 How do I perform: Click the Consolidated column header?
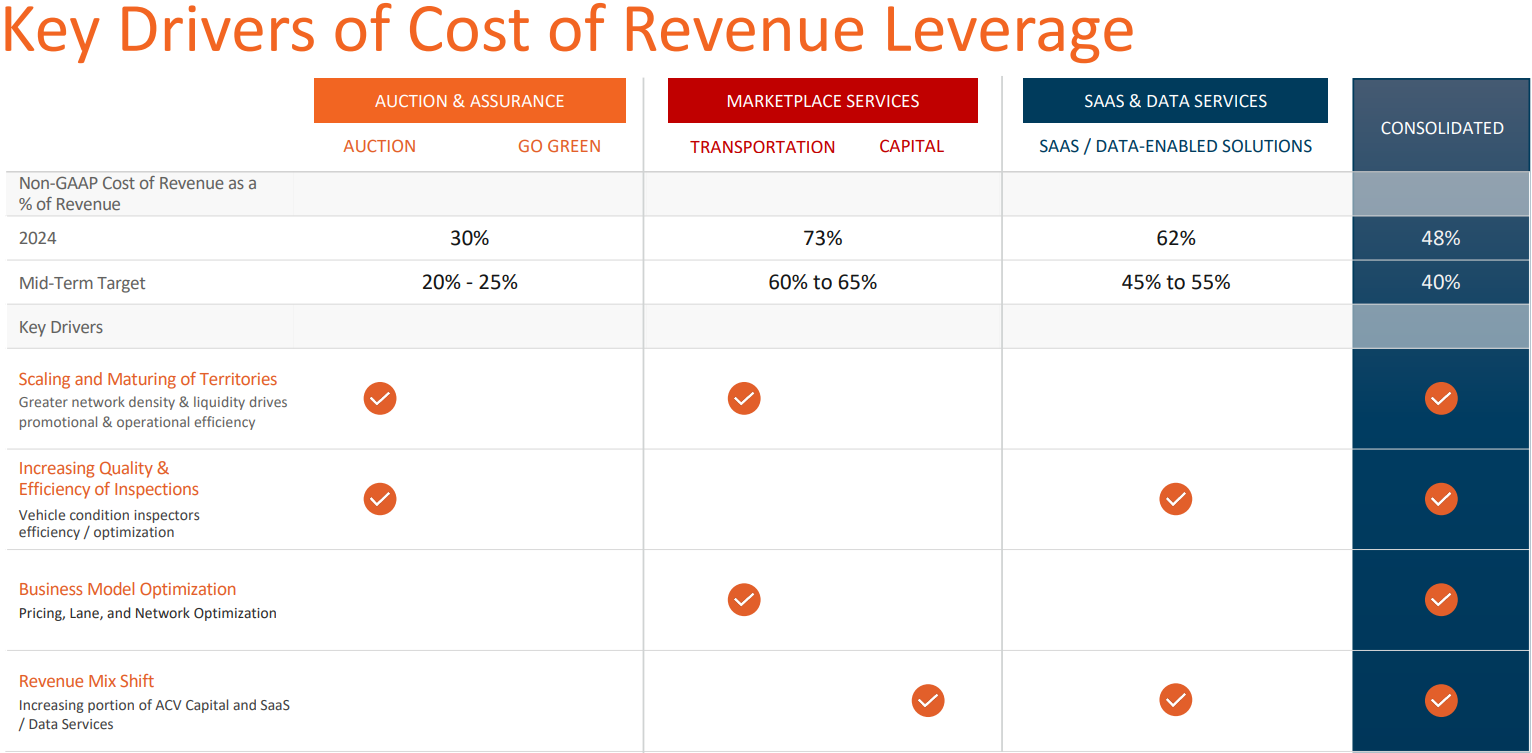point(1441,127)
